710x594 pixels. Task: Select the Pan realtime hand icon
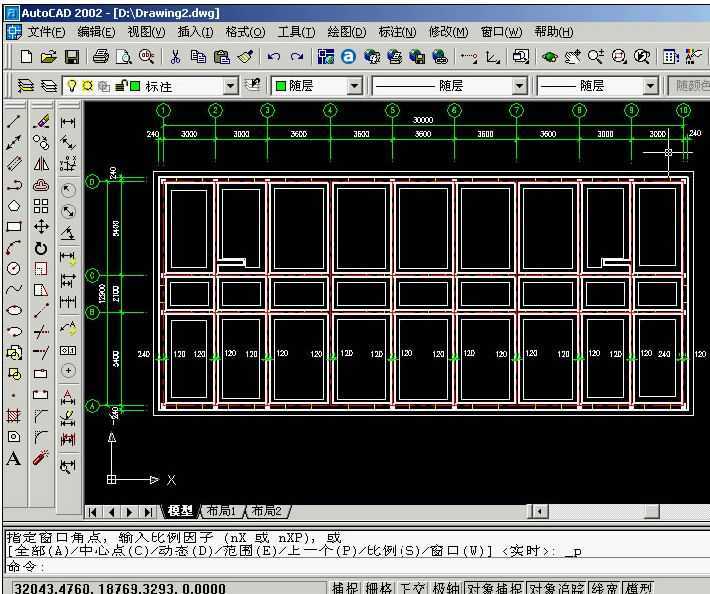pos(573,57)
